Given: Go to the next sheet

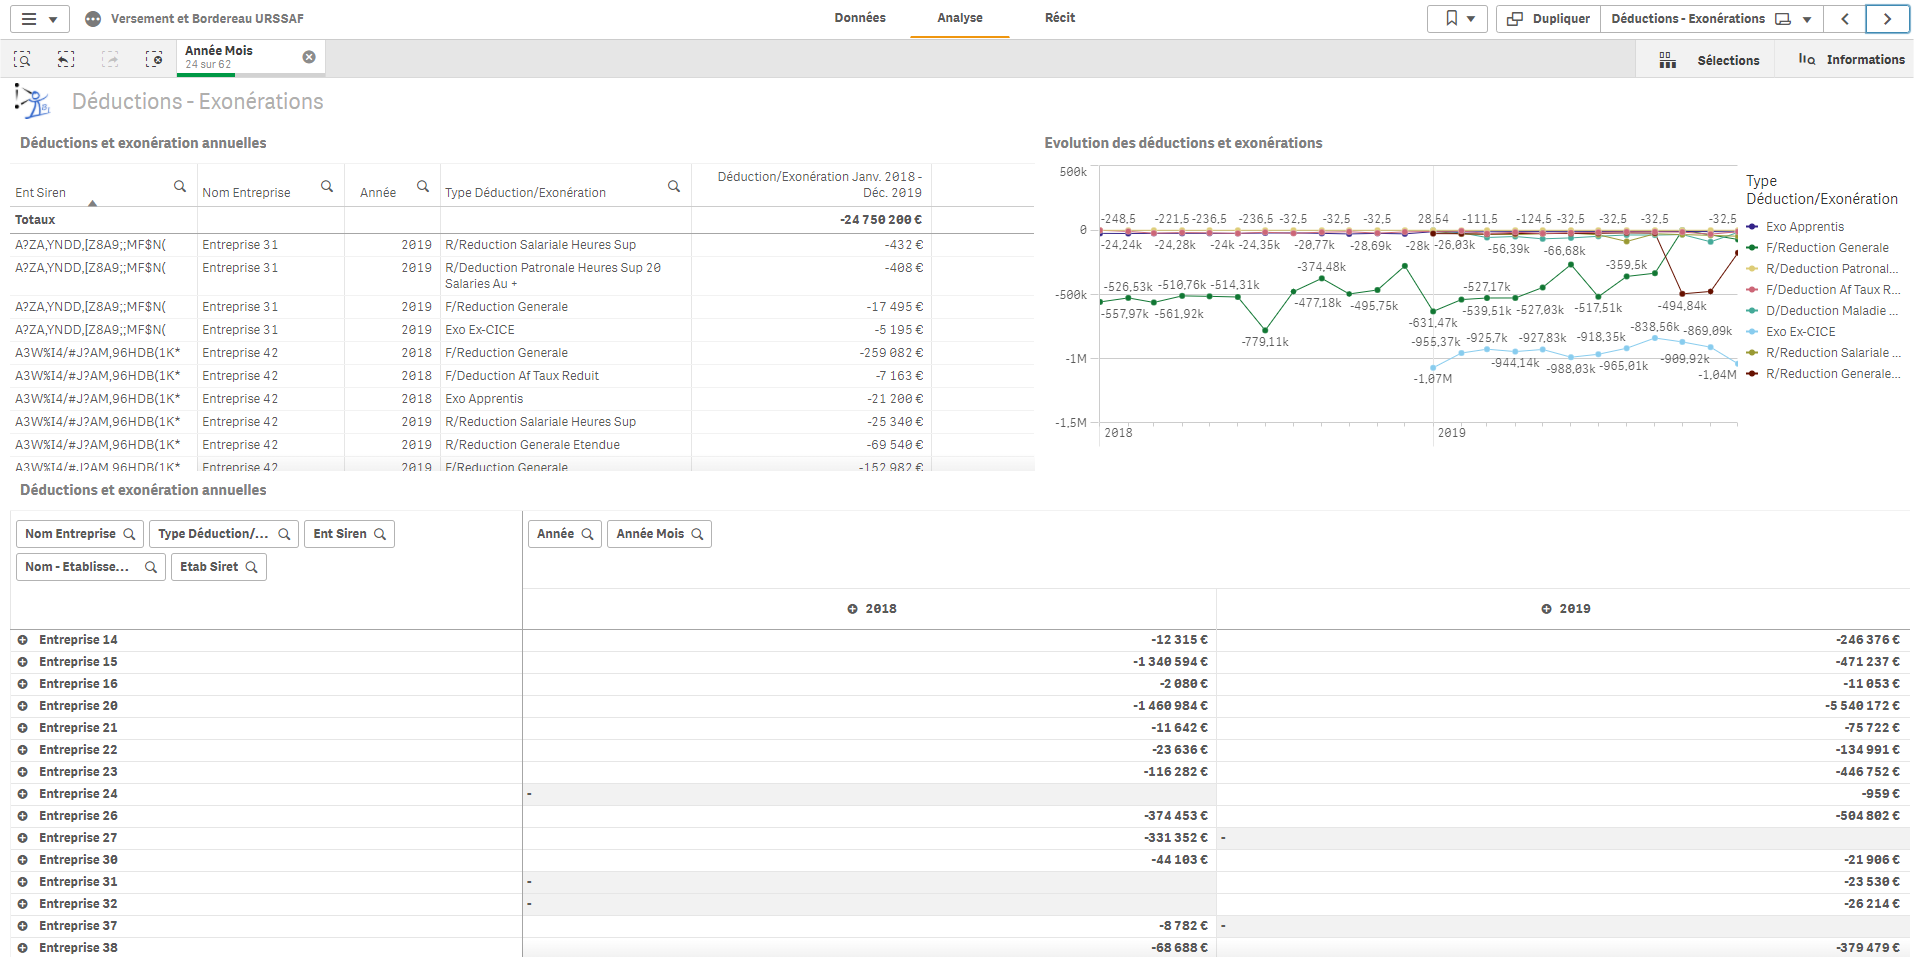Looking at the screenshot, I should coord(1887,19).
